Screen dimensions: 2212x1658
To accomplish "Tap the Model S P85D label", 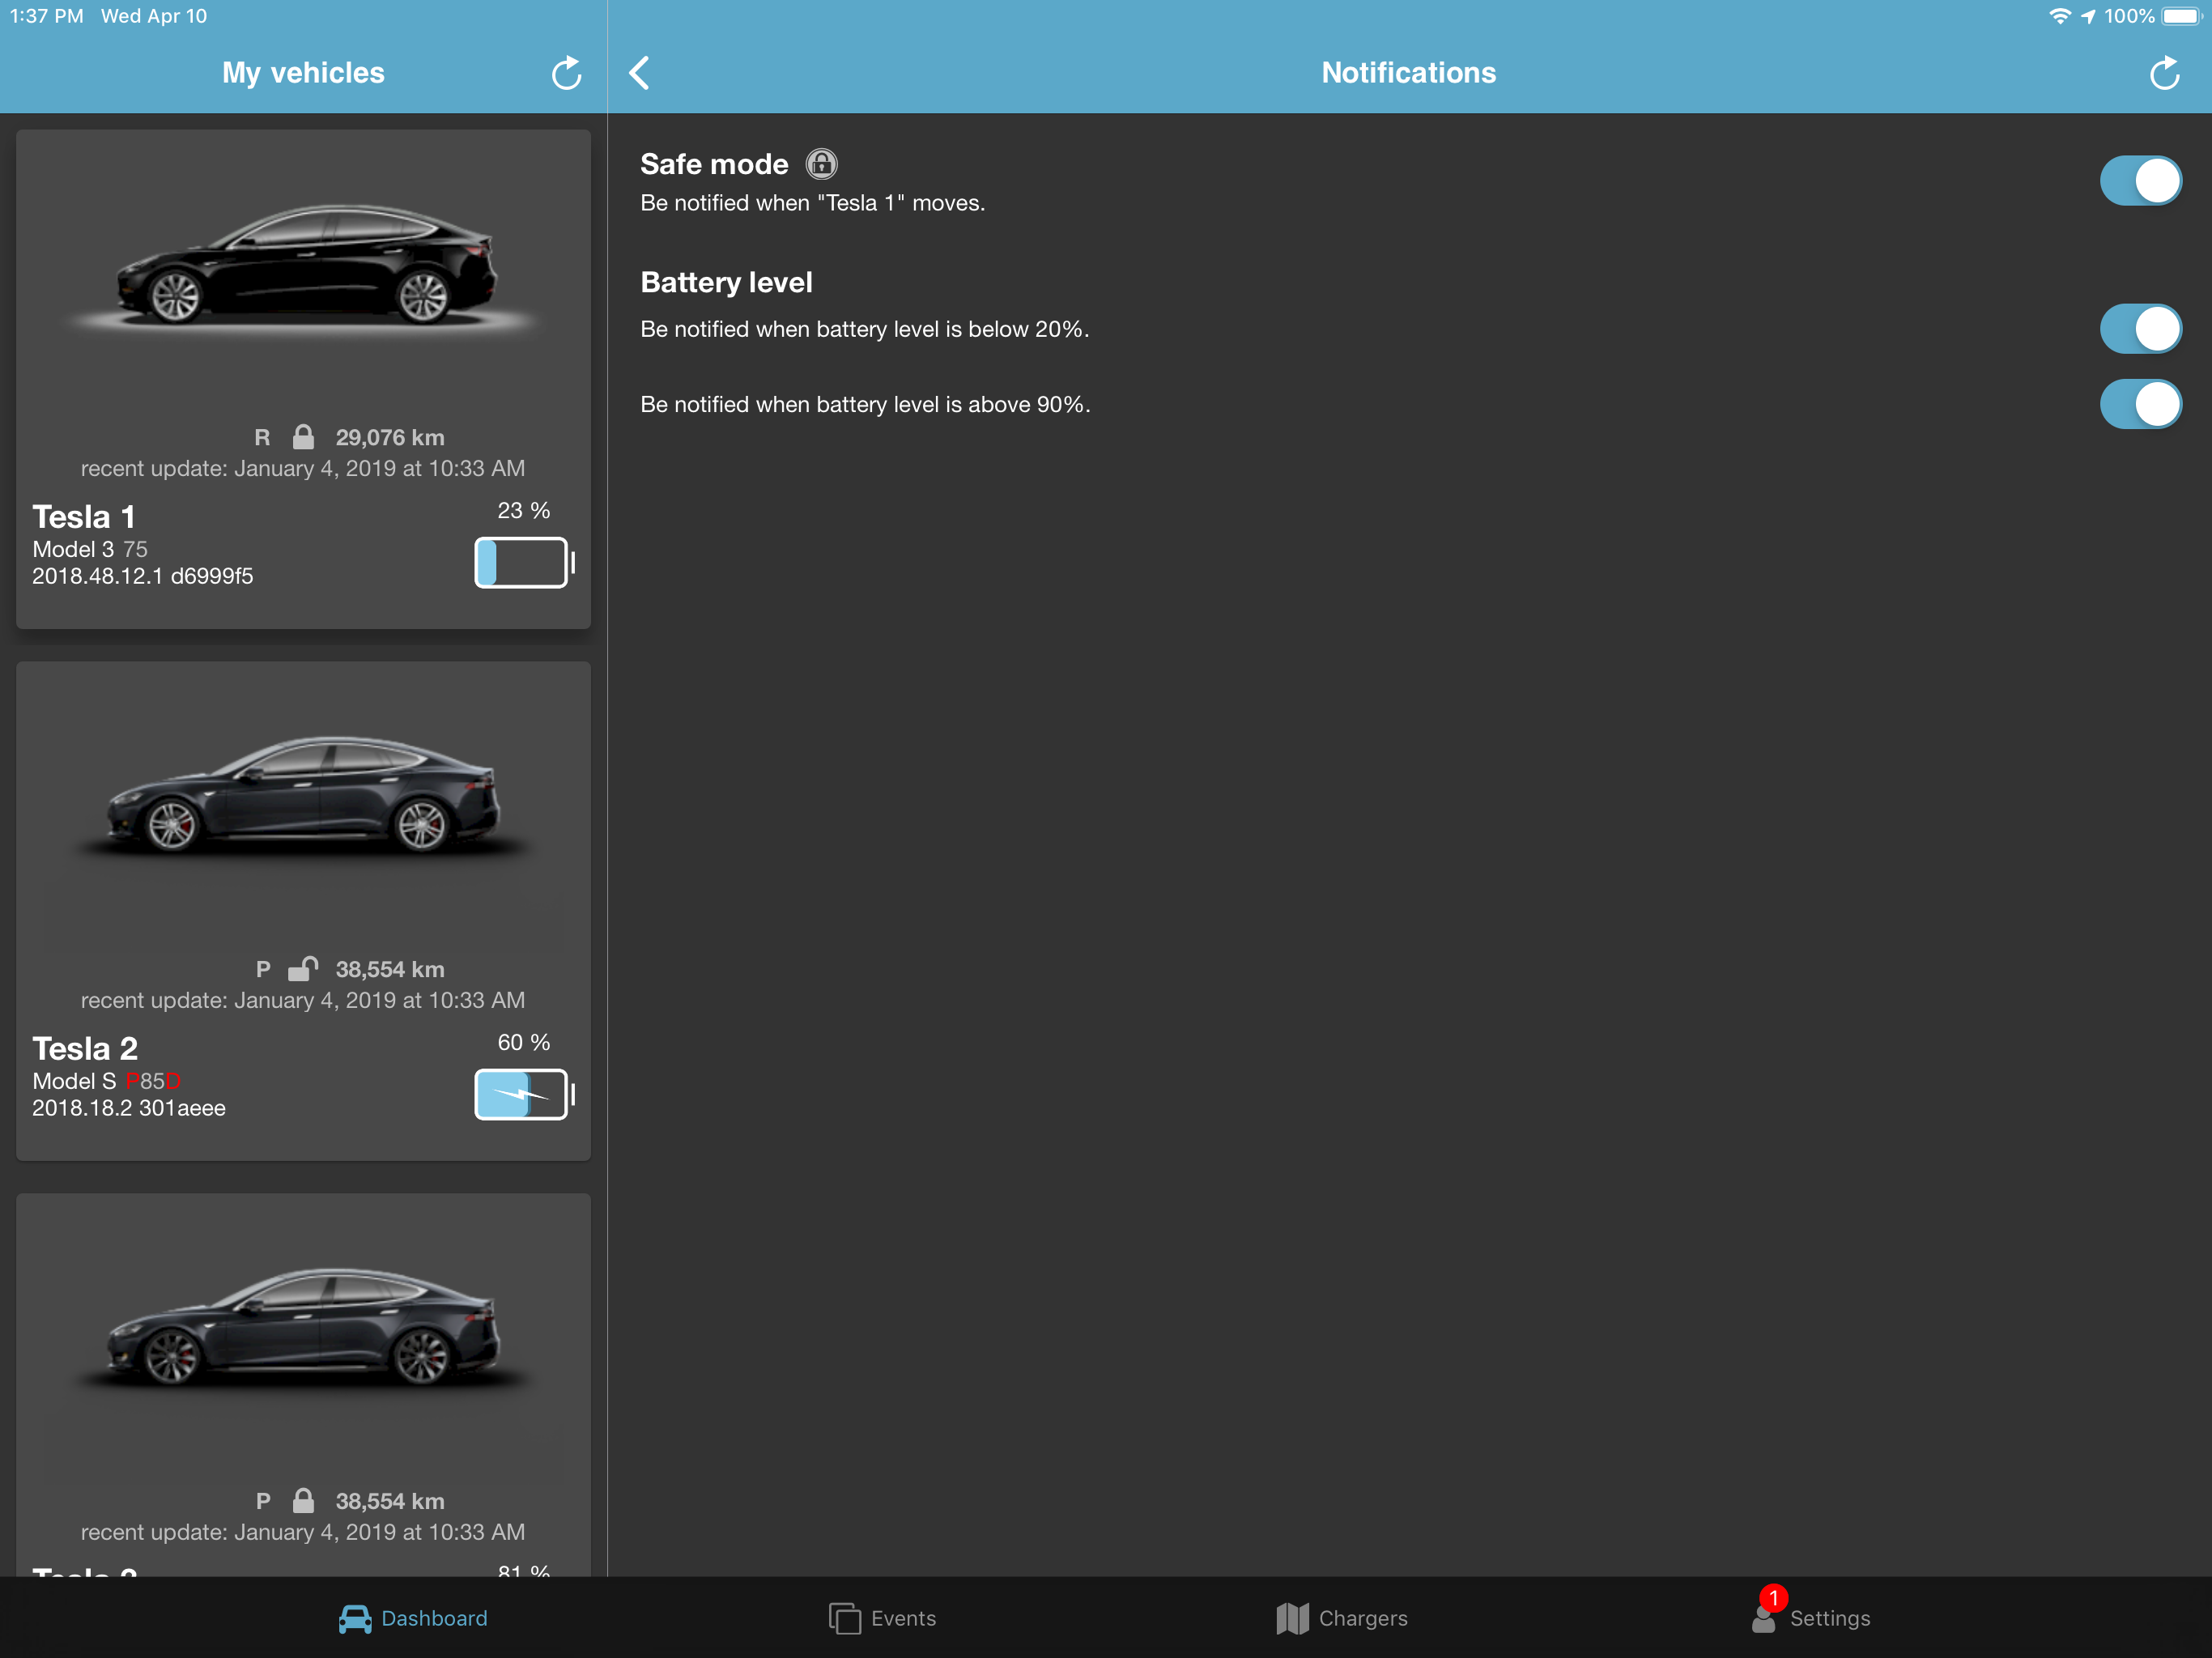I will tap(107, 1081).
